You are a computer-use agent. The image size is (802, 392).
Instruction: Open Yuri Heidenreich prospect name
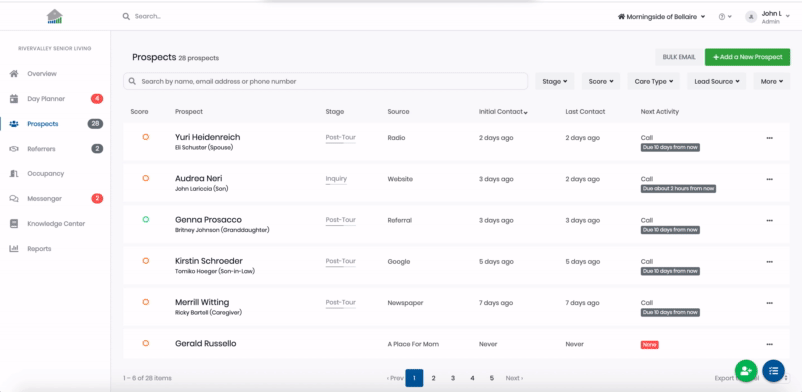click(x=207, y=137)
